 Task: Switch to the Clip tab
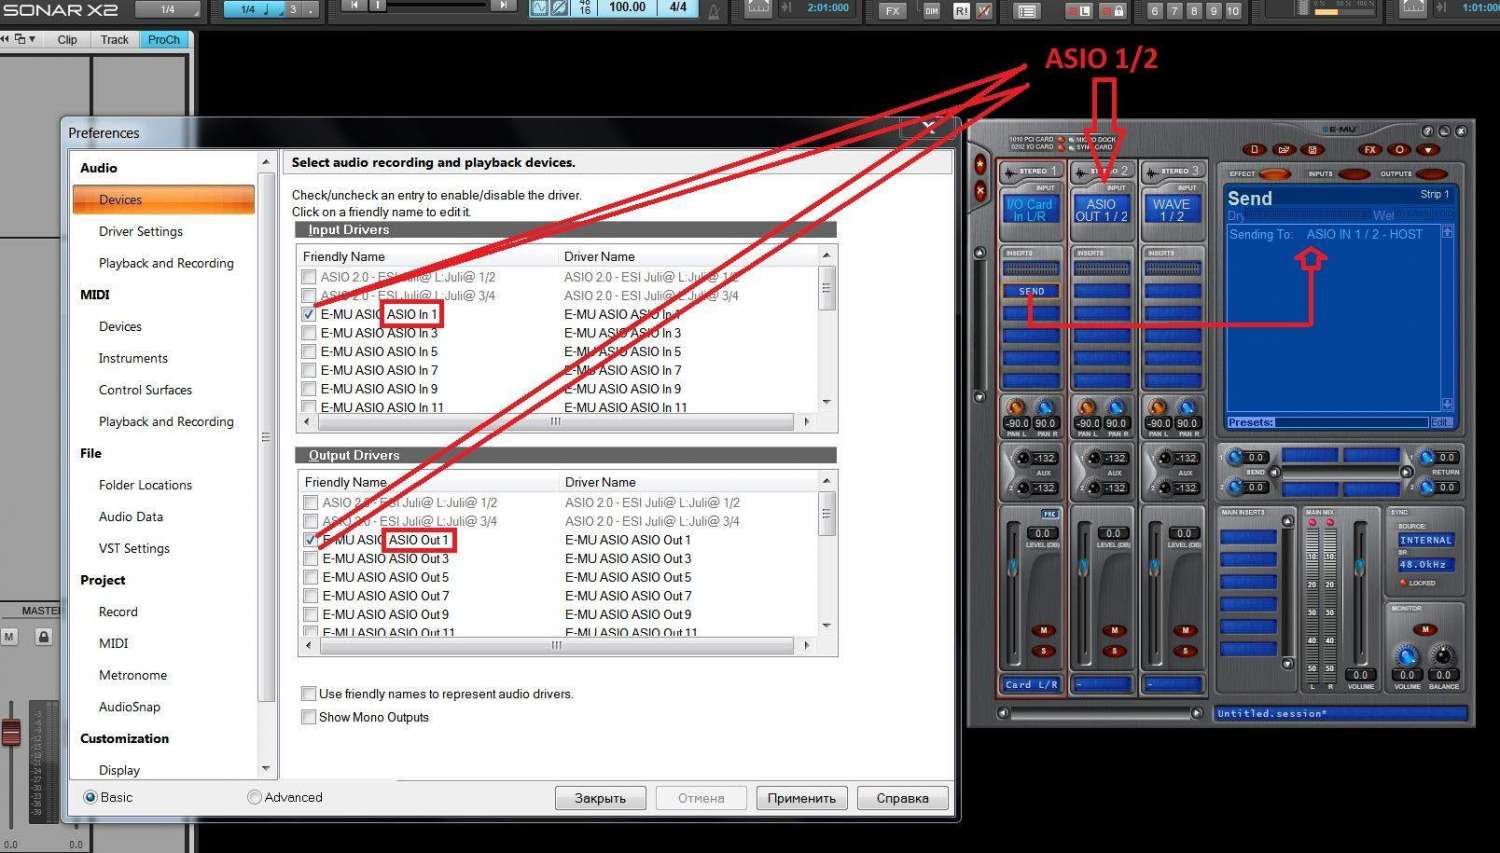coord(67,40)
